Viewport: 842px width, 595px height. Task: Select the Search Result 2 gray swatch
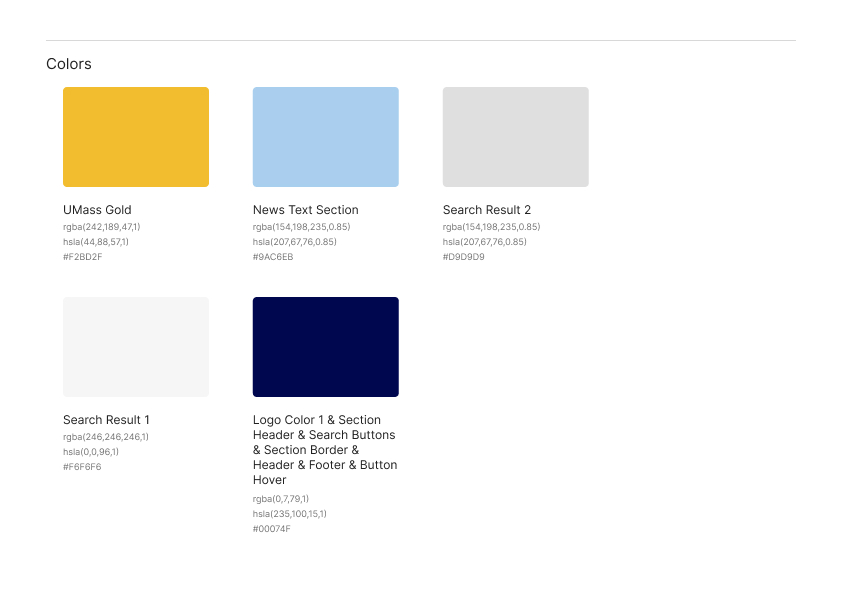(516, 137)
